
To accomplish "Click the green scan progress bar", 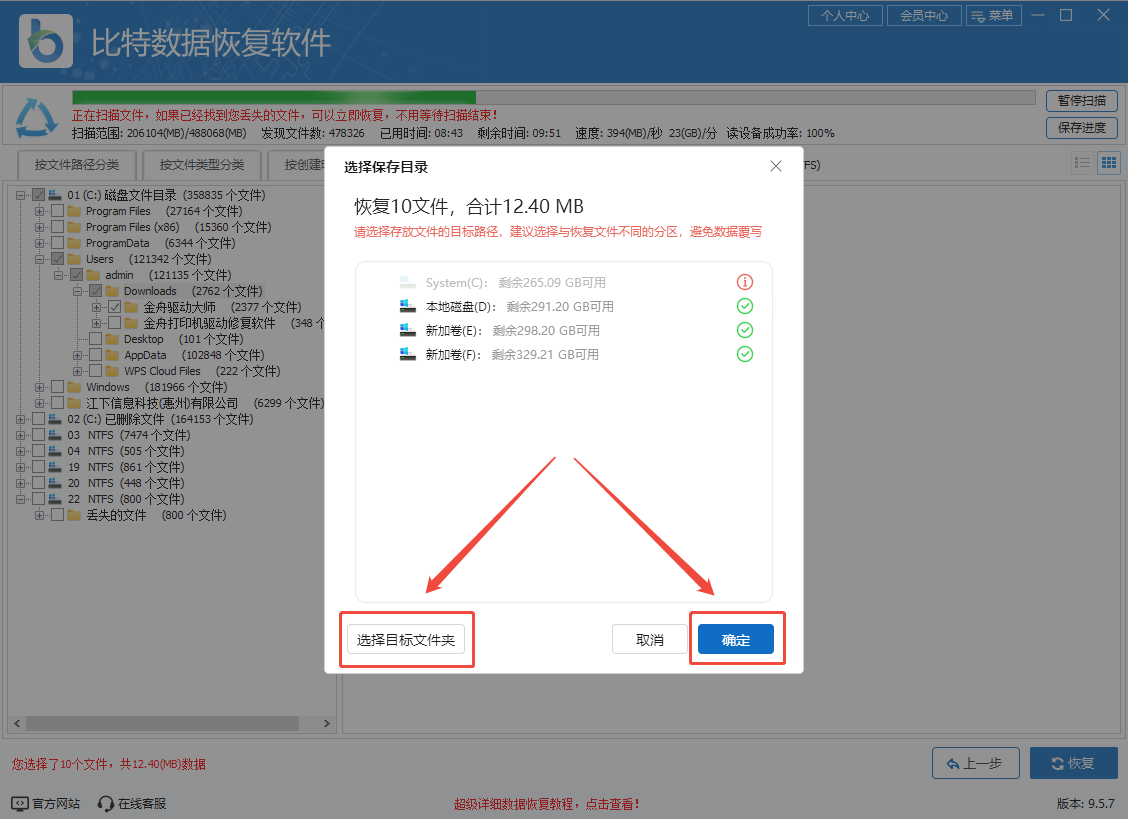I will tap(274, 98).
